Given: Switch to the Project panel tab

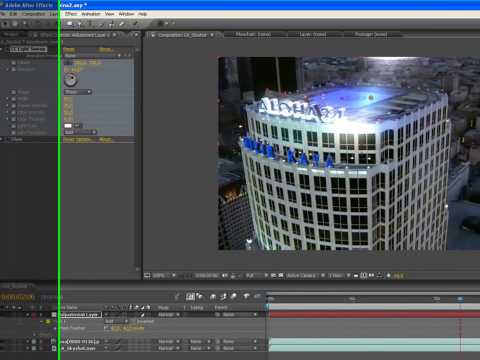Looking at the screenshot, I should (11, 35).
